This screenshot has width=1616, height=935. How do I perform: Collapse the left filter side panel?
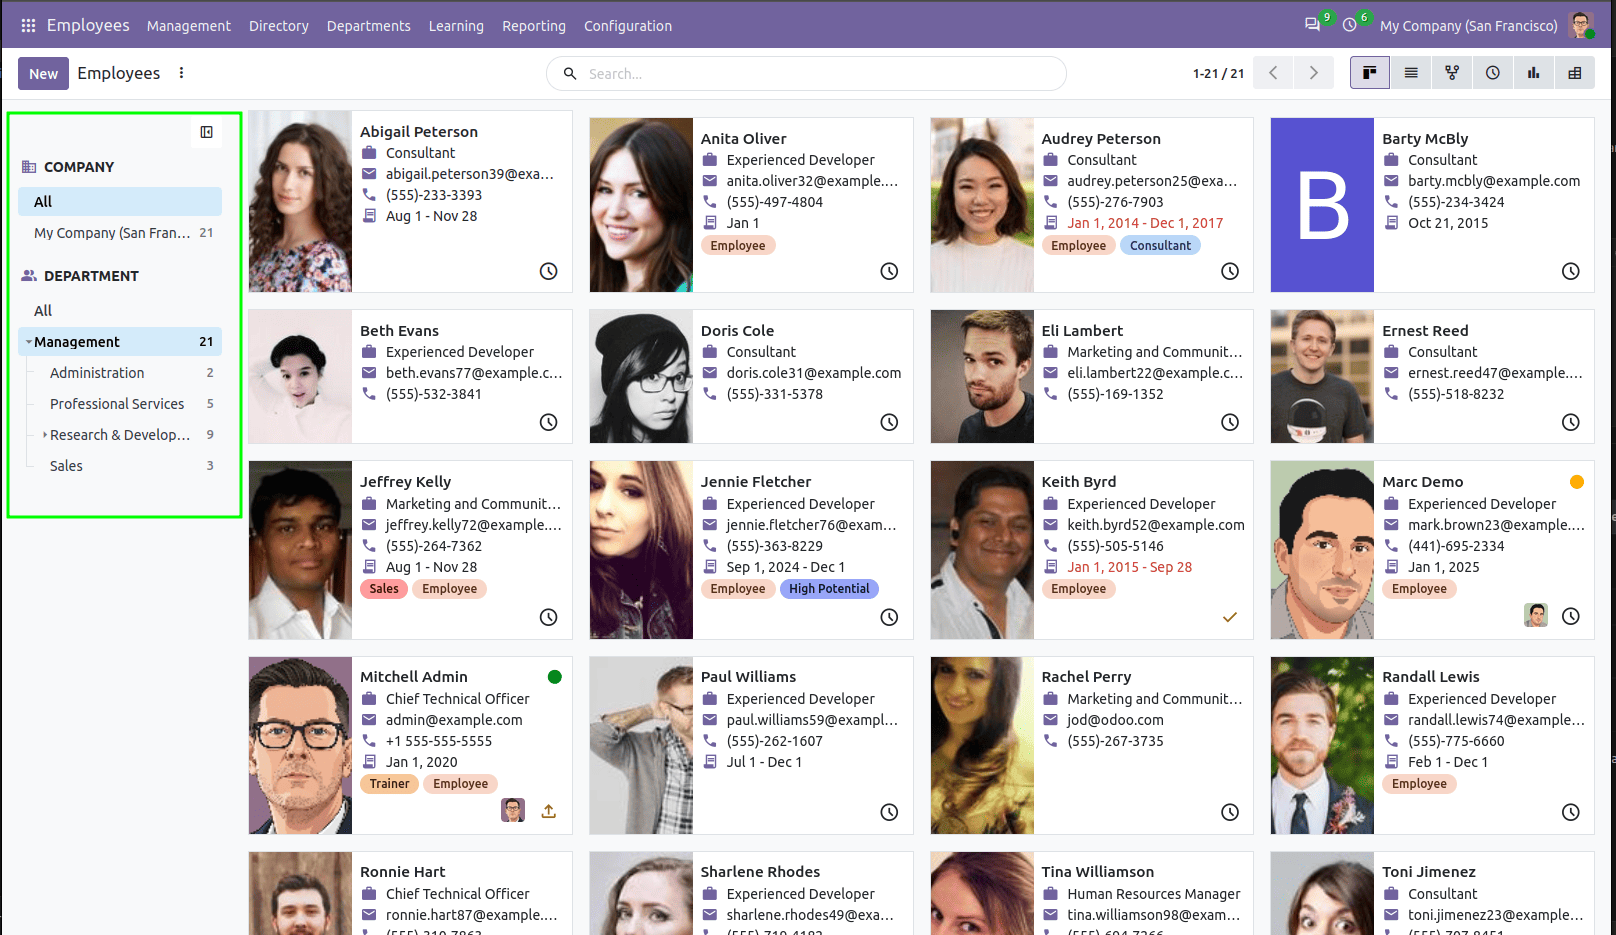coord(206,132)
